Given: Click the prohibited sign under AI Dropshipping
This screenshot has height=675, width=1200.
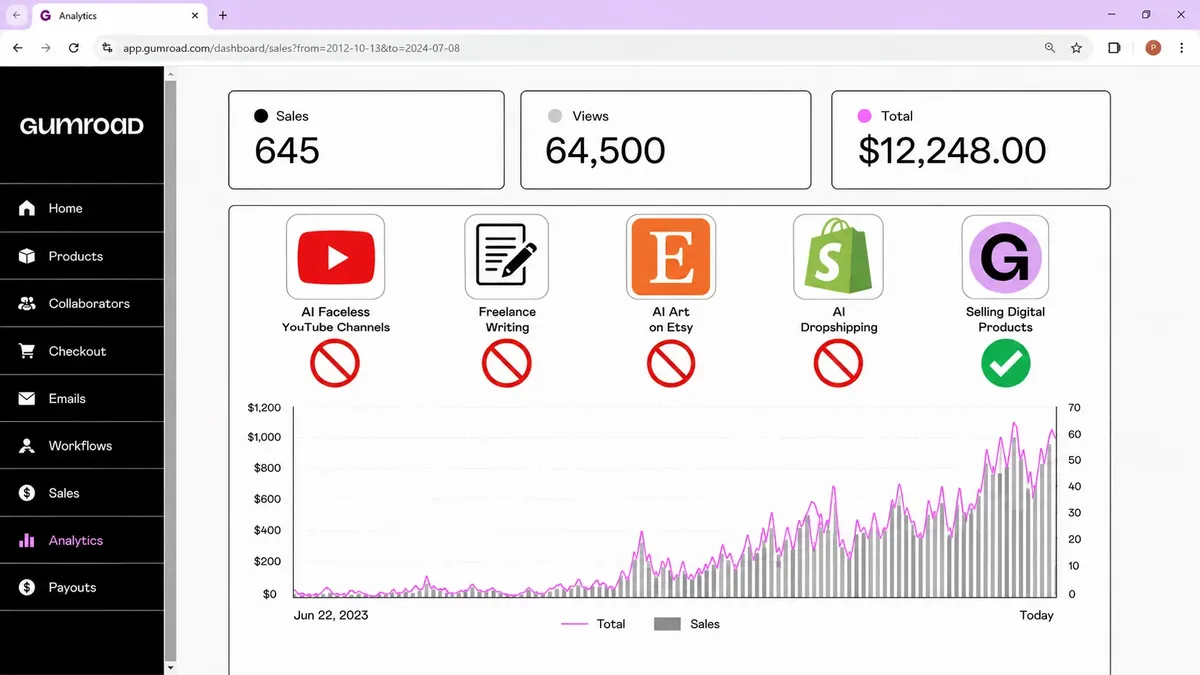Looking at the screenshot, I should point(838,364).
